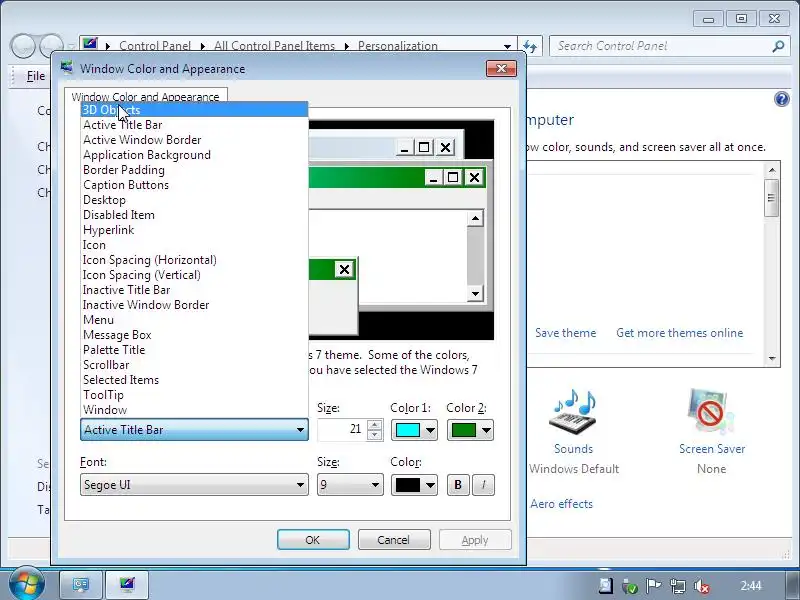Click Save theme link
The image size is (800, 600).
coord(565,333)
